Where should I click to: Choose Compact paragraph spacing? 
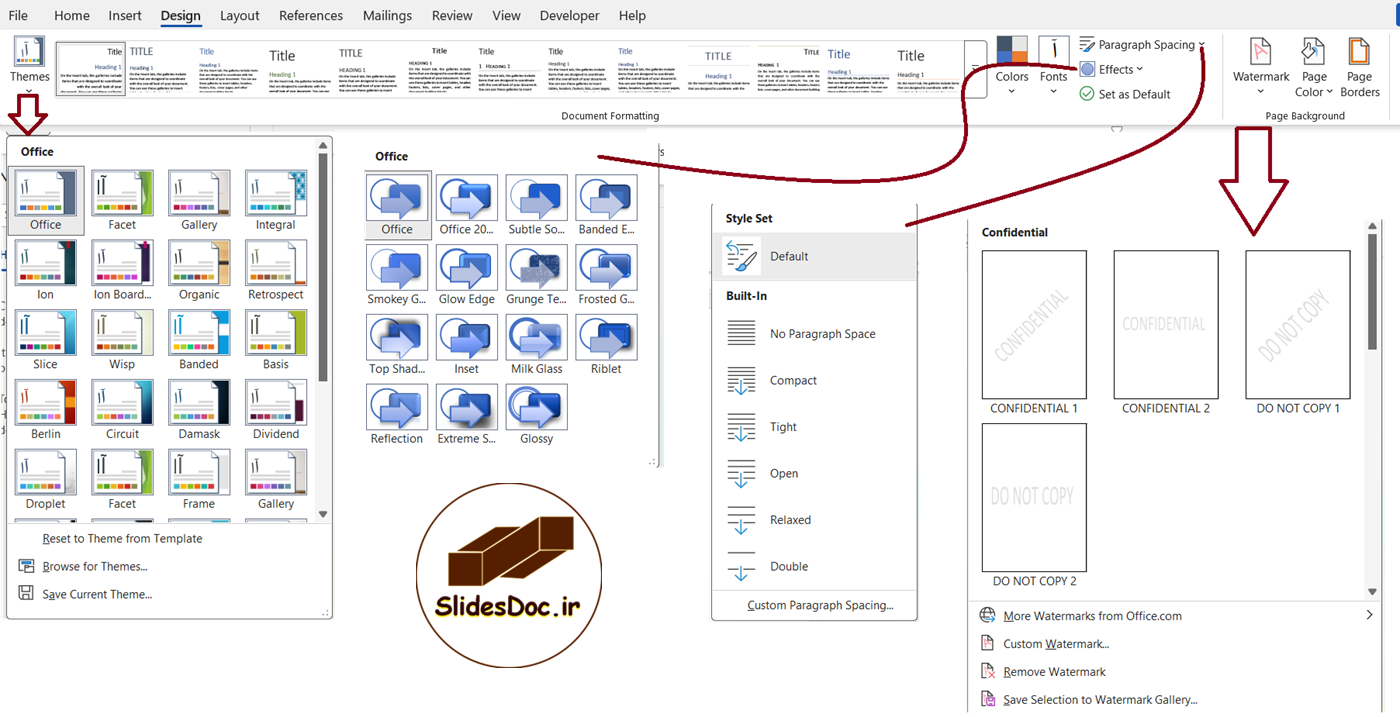click(815, 380)
